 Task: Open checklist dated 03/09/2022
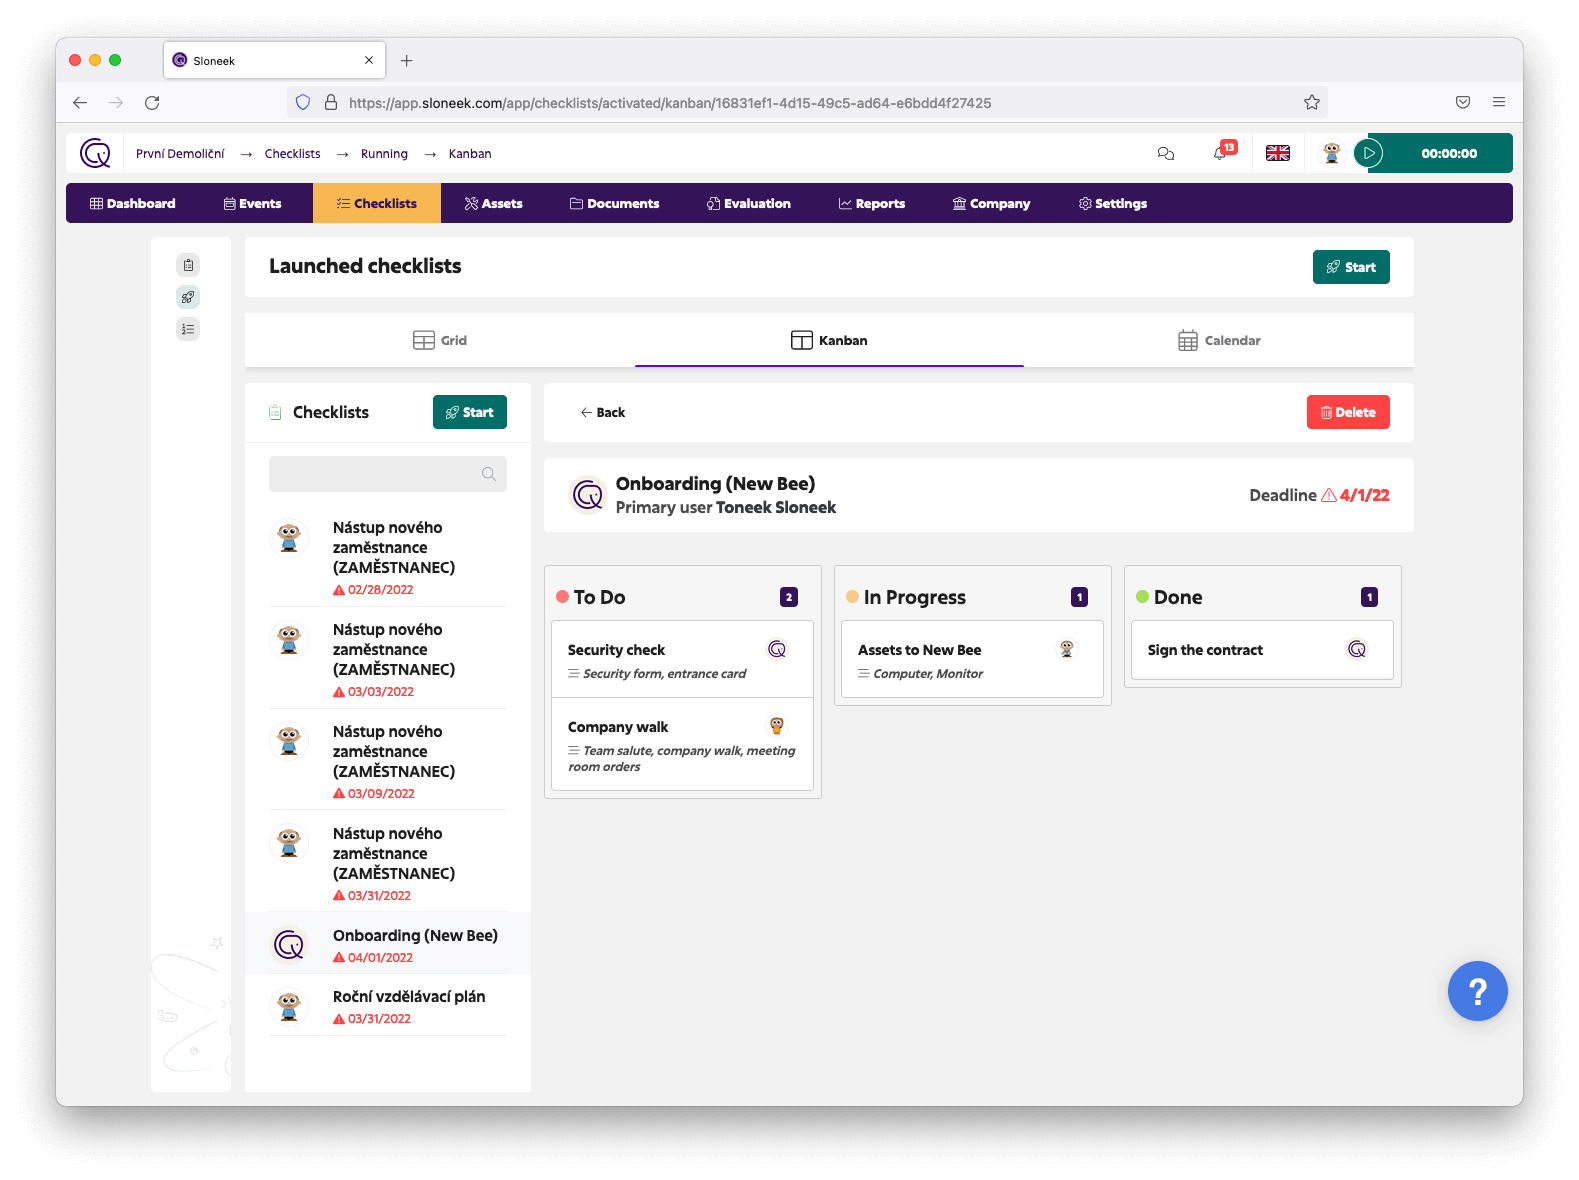click(388, 761)
